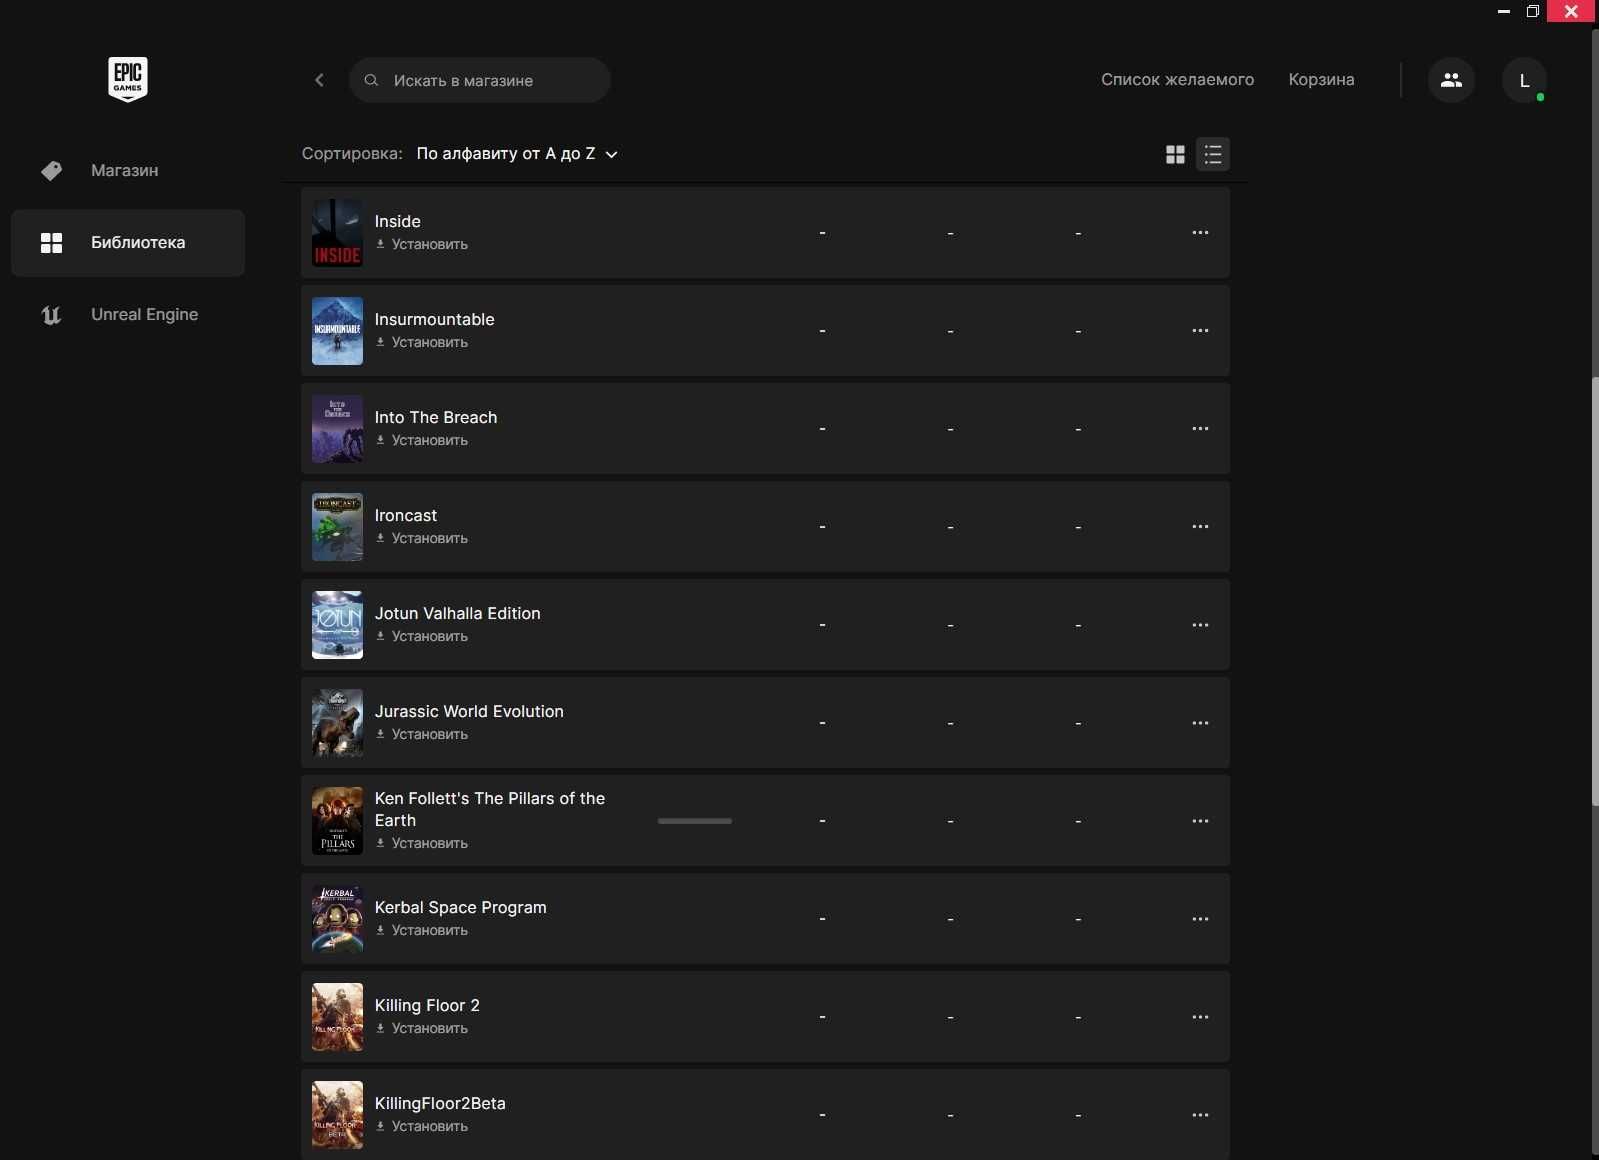Install KillingFloor2Beta via Установить
The image size is (1599, 1160).
coord(422,1127)
